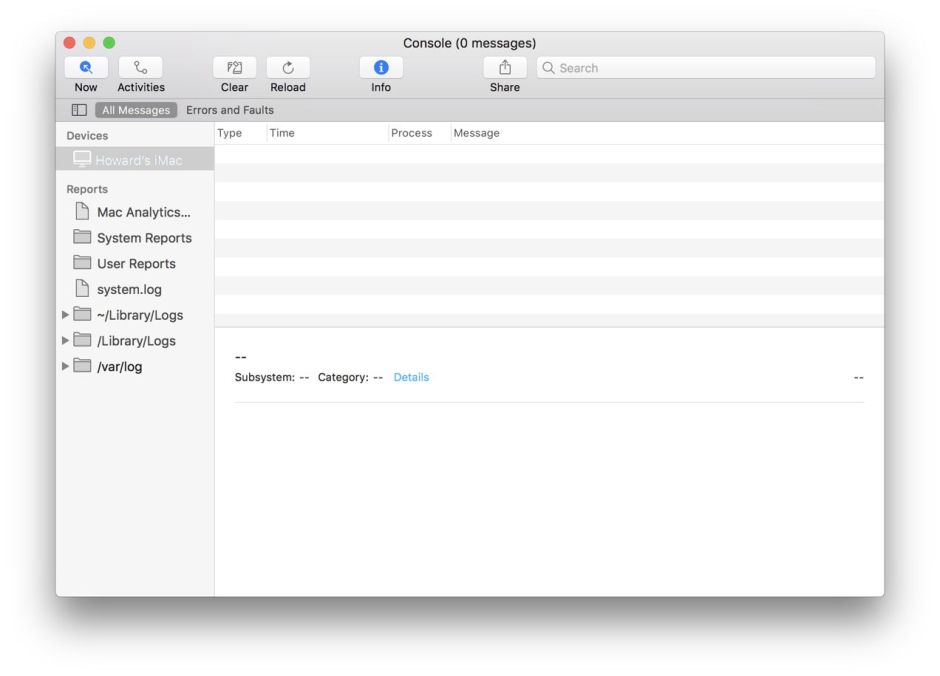Open system.log file in sidebar
This screenshot has width=940, height=676.
click(128, 289)
